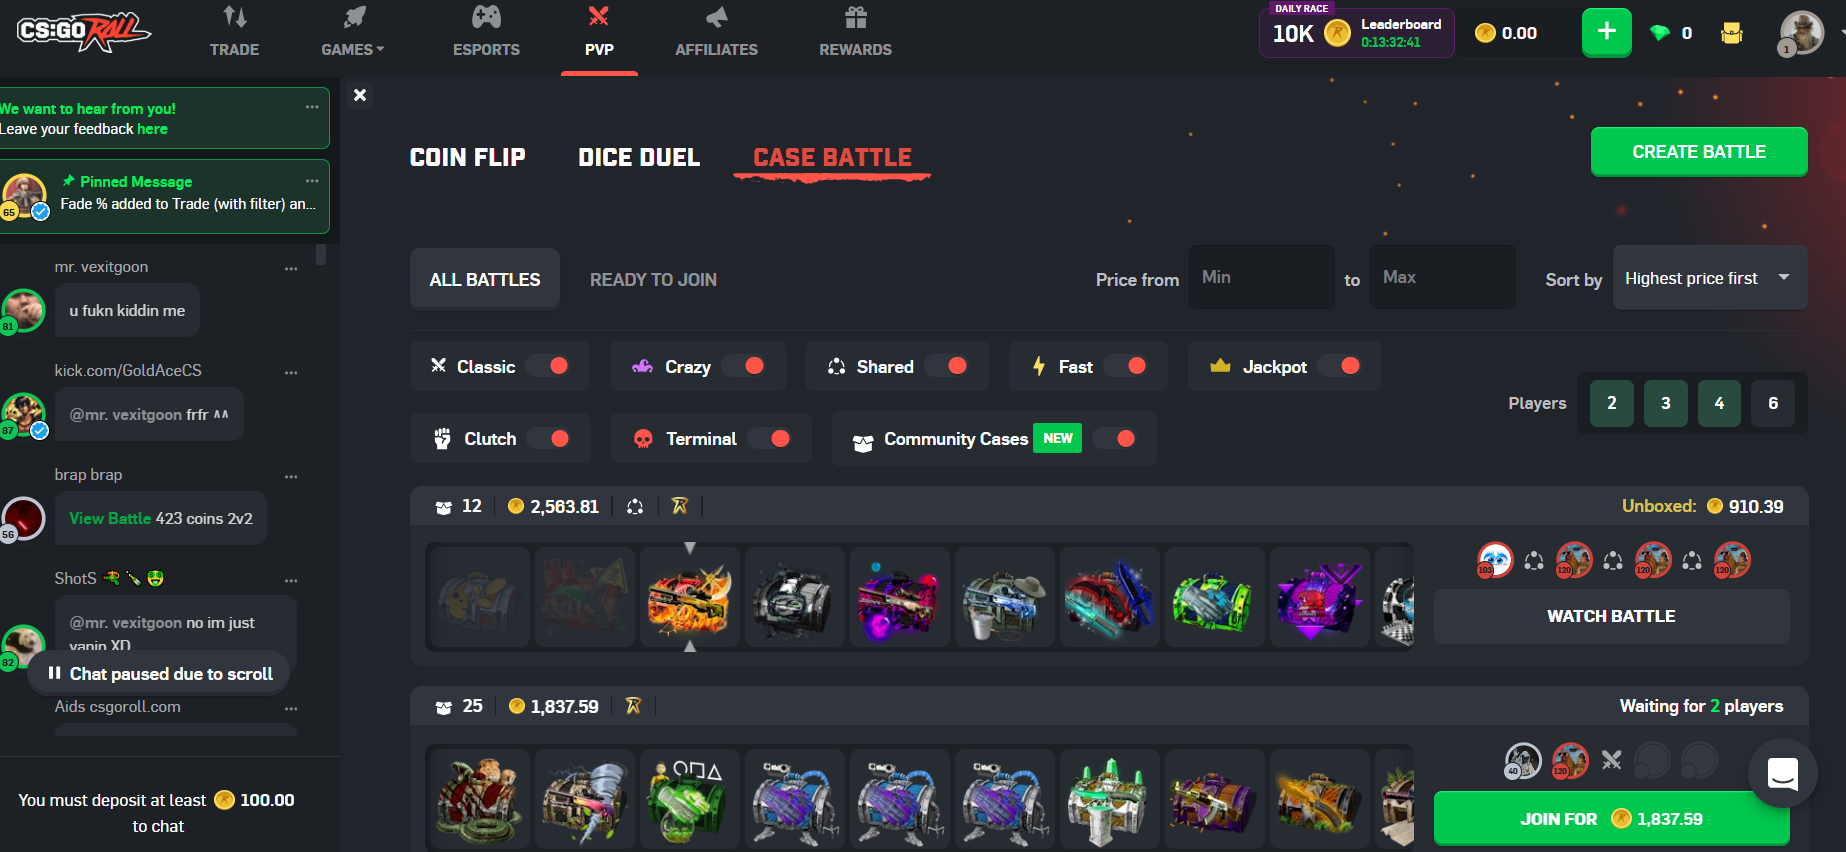Open the chat support bubble icon
The image size is (1846, 852).
[x=1782, y=773]
